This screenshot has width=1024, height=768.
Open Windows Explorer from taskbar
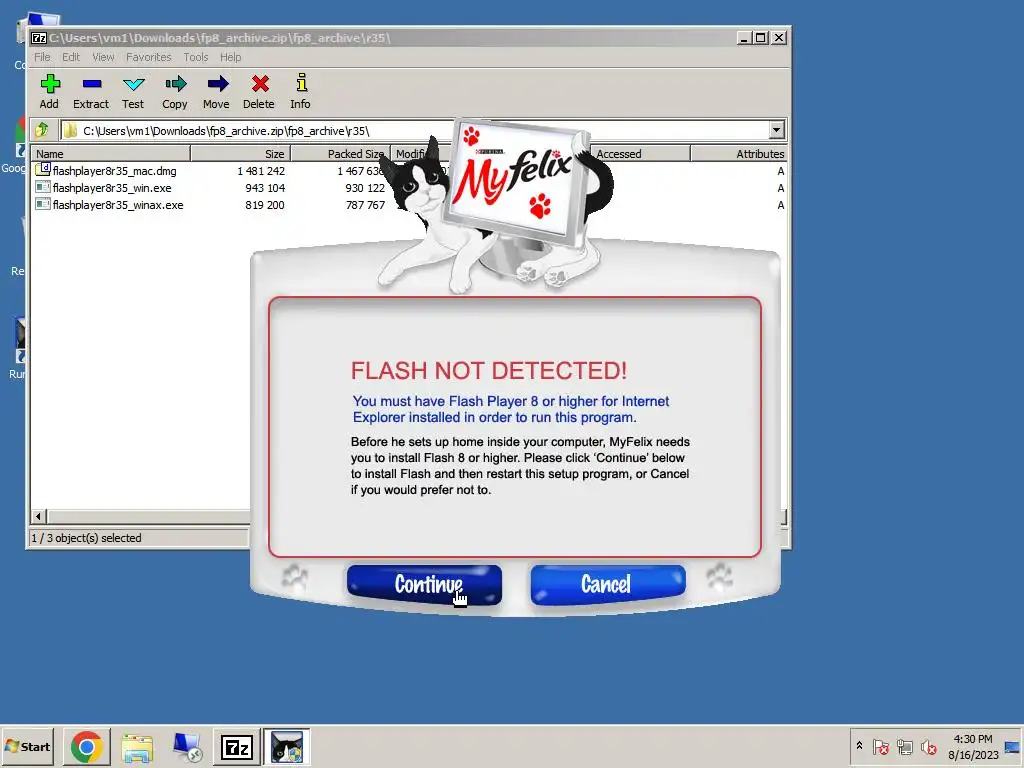coord(136,746)
